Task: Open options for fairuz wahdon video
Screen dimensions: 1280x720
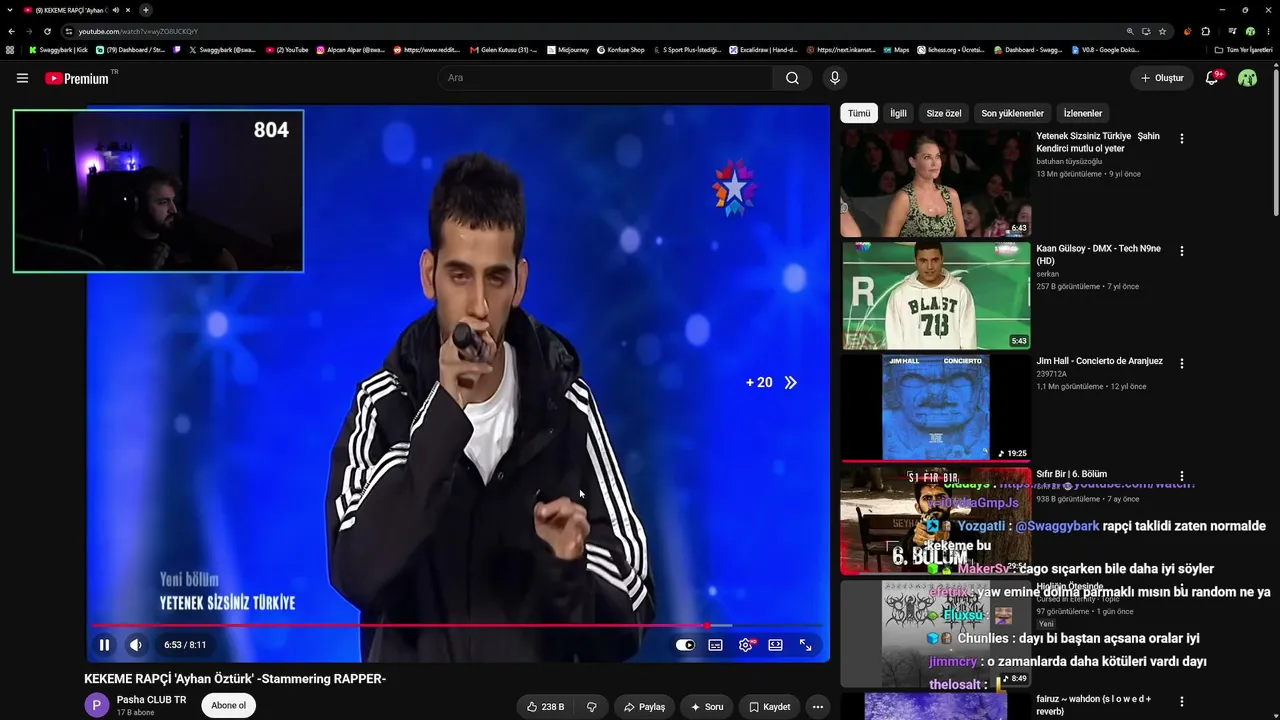Action: (1182, 702)
